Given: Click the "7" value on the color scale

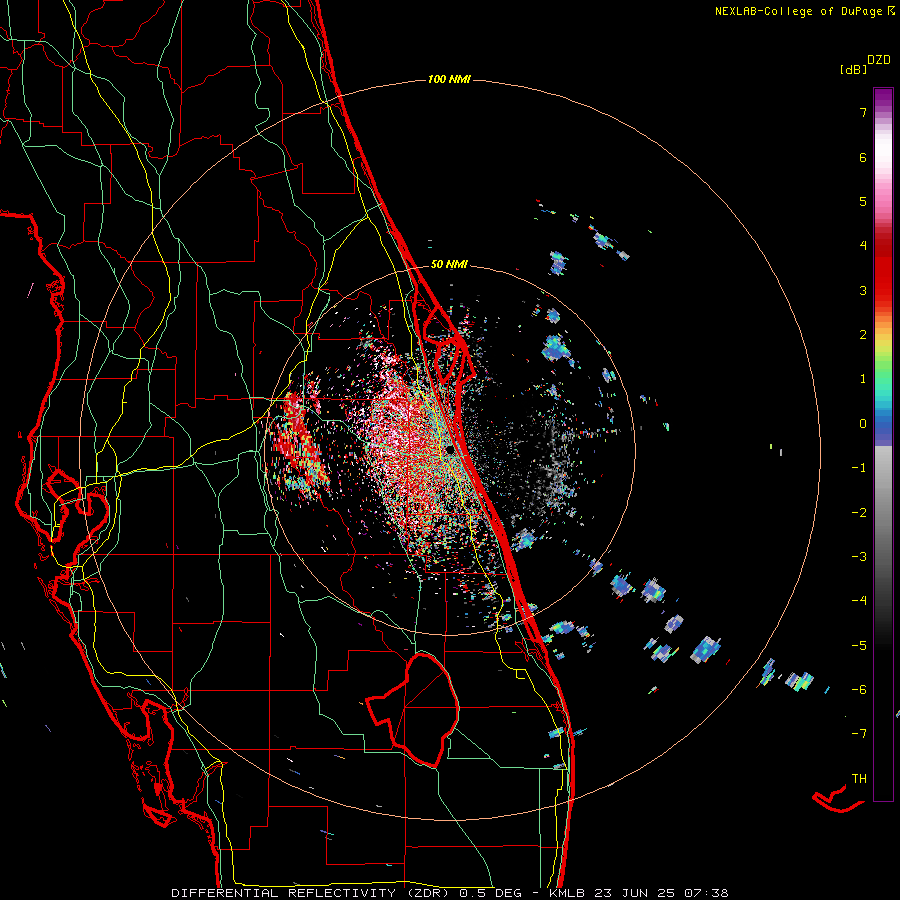Looking at the screenshot, I should tap(863, 112).
